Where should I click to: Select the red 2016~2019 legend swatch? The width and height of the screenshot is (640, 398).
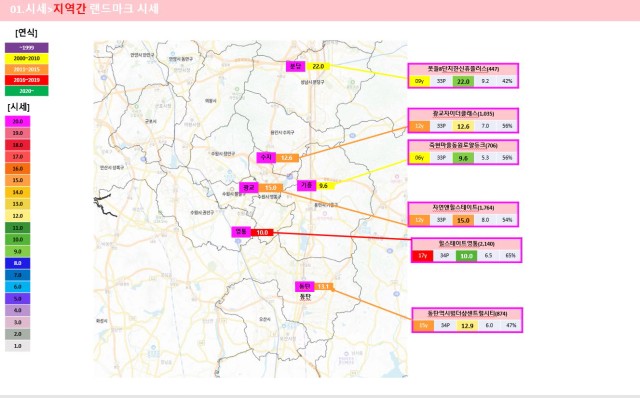pos(27,80)
